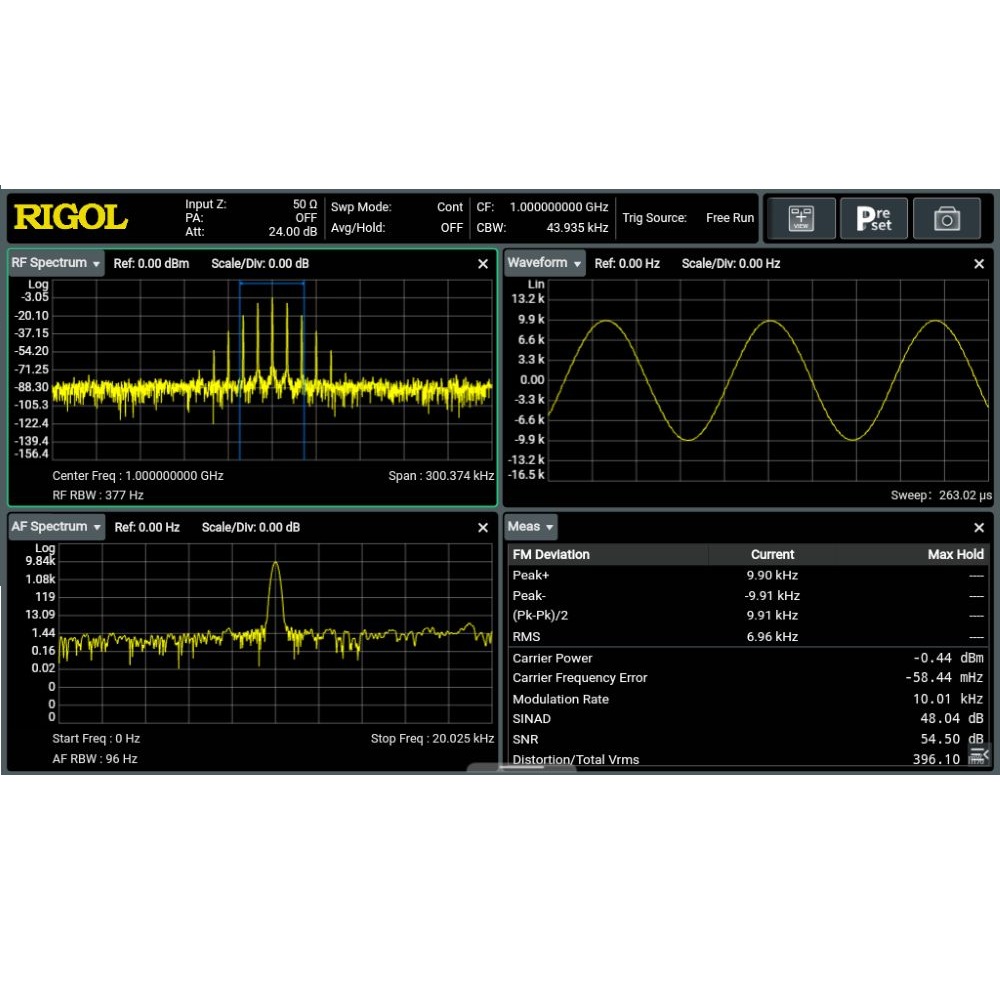
Task: Close the Meas panel
Action: pyautogui.click(x=979, y=527)
